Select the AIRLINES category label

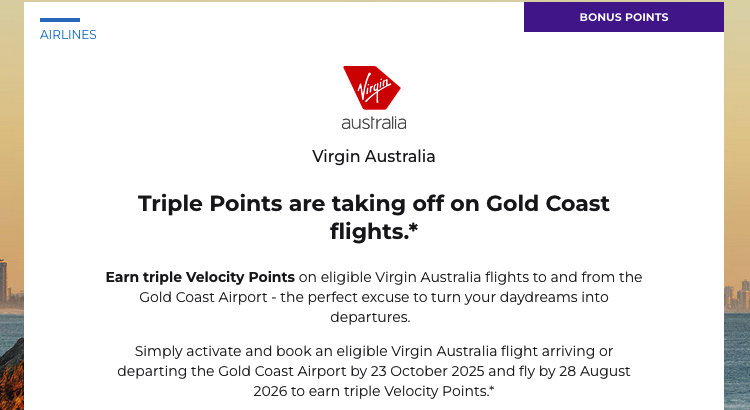(x=68, y=35)
